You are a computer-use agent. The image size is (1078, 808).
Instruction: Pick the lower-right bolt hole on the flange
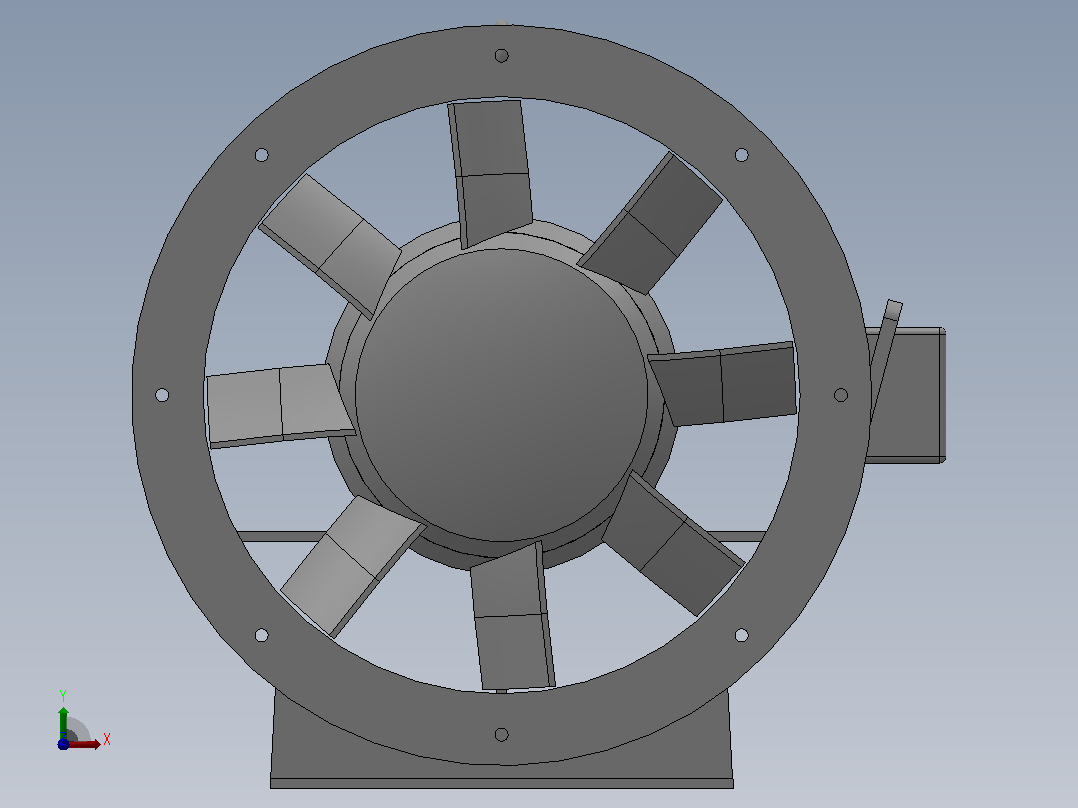(x=741, y=635)
